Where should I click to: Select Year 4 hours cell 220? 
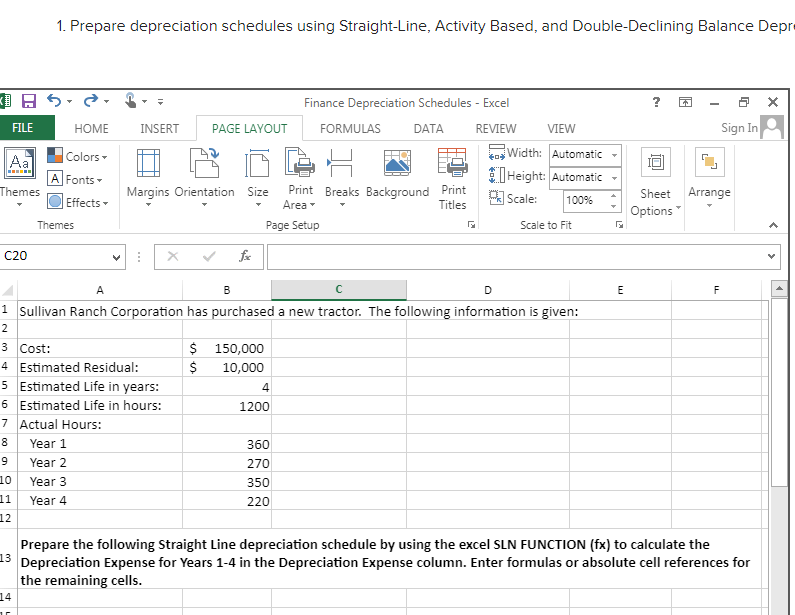click(227, 500)
